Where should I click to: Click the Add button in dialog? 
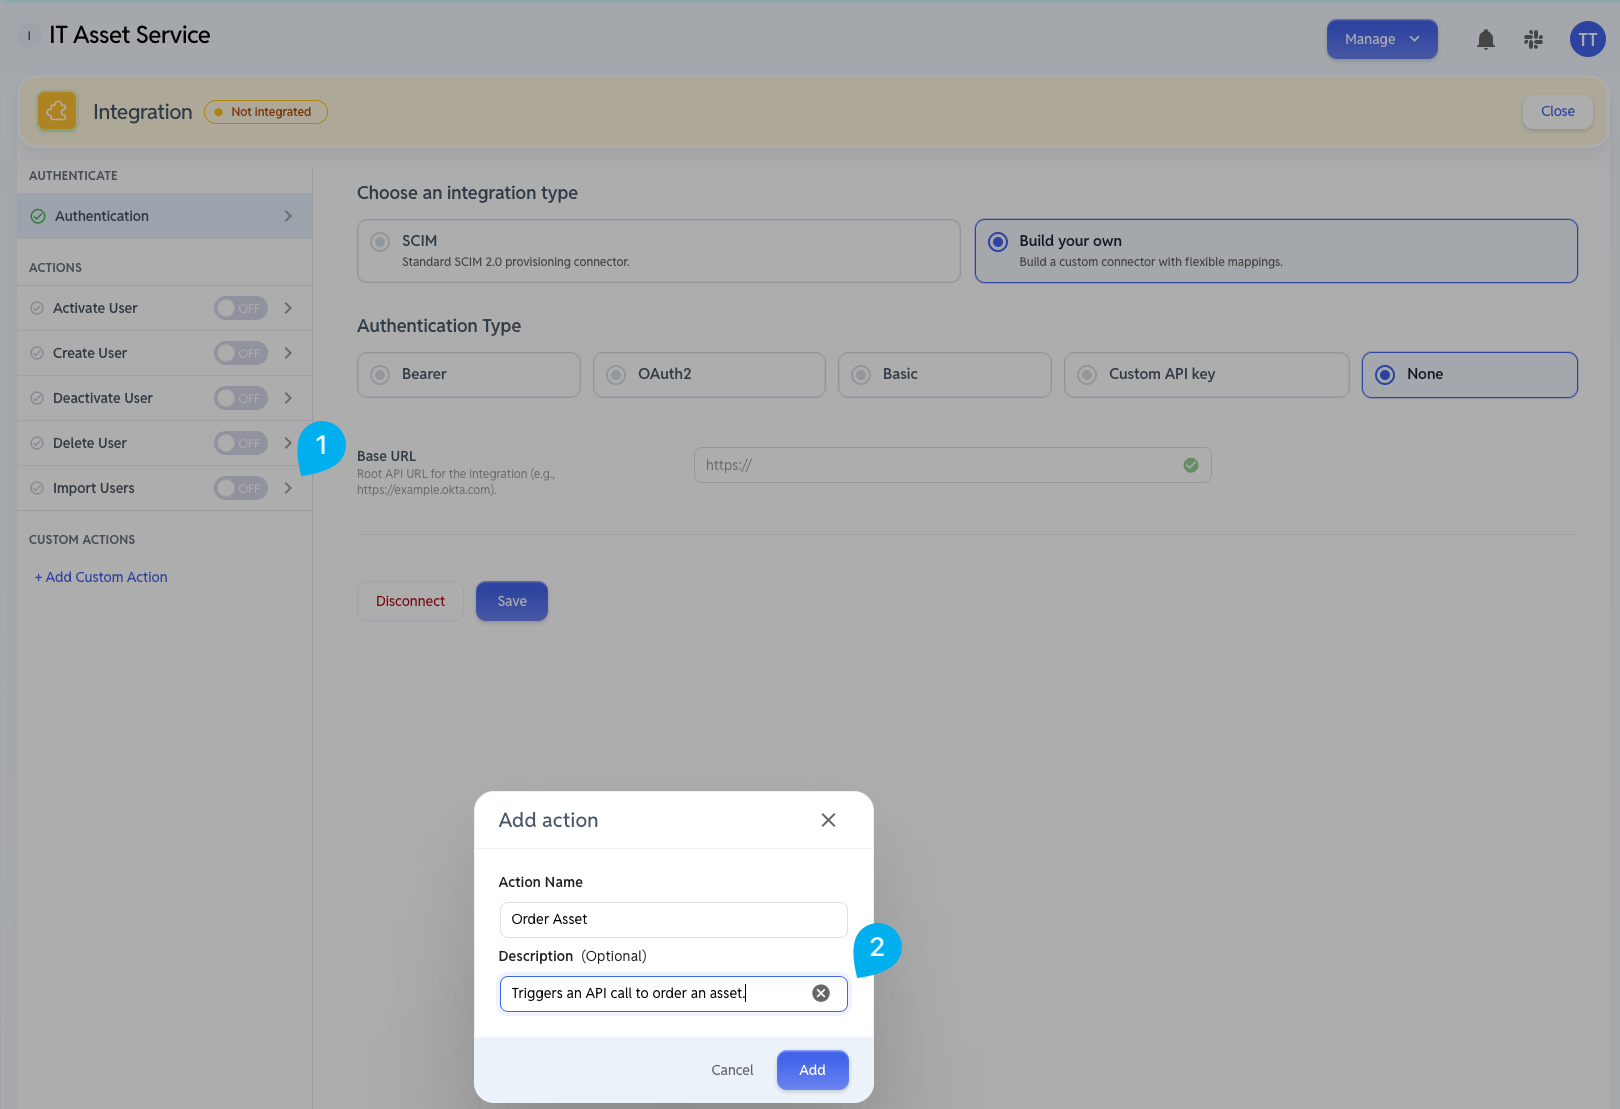point(812,1070)
